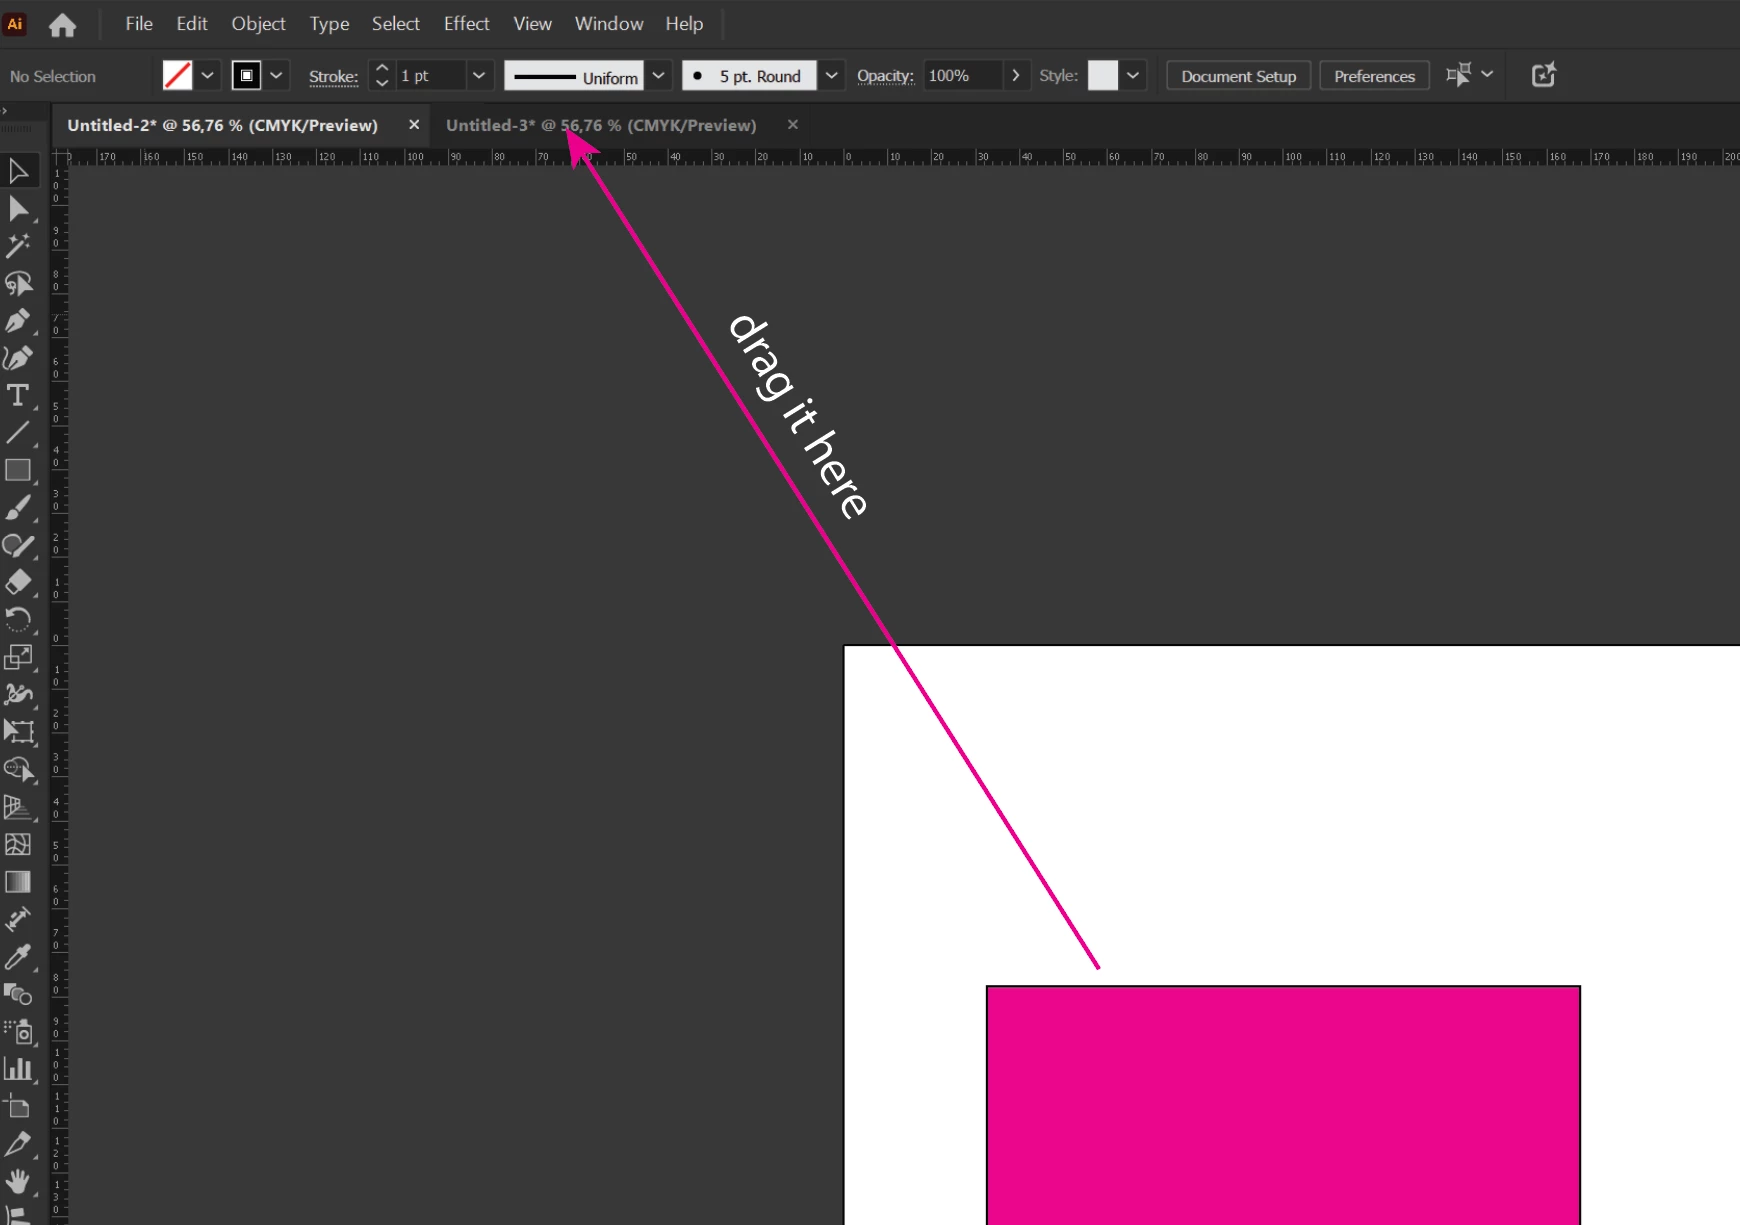Click the share document icon
The width and height of the screenshot is (1740, 1225).
(x=1544, y=75)
